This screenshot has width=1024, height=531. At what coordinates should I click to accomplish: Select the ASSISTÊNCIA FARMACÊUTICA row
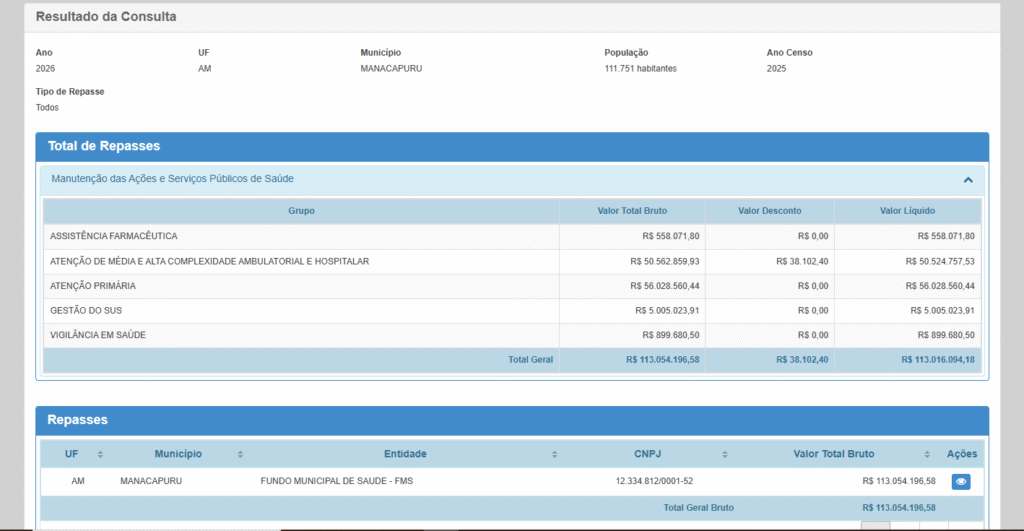(x=512, y=236)
